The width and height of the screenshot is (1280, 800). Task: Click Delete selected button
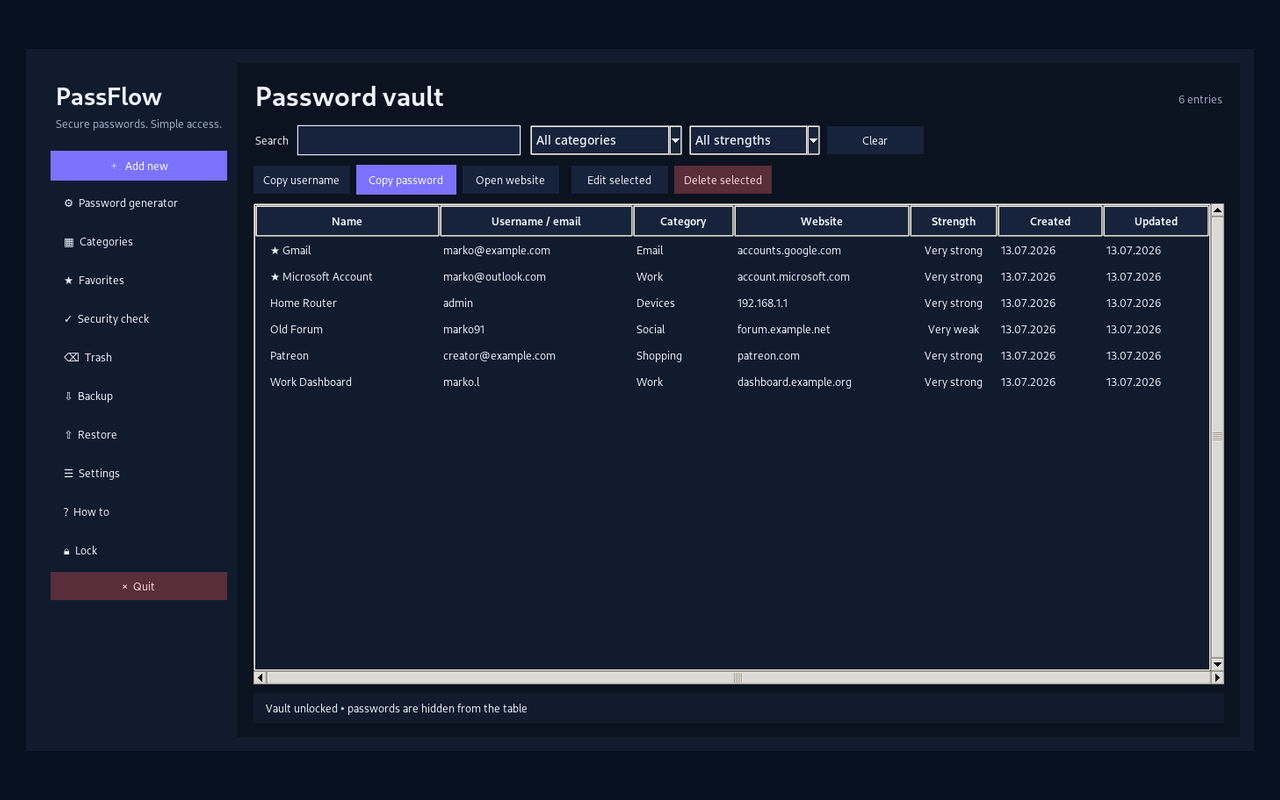tap(723, 180)
